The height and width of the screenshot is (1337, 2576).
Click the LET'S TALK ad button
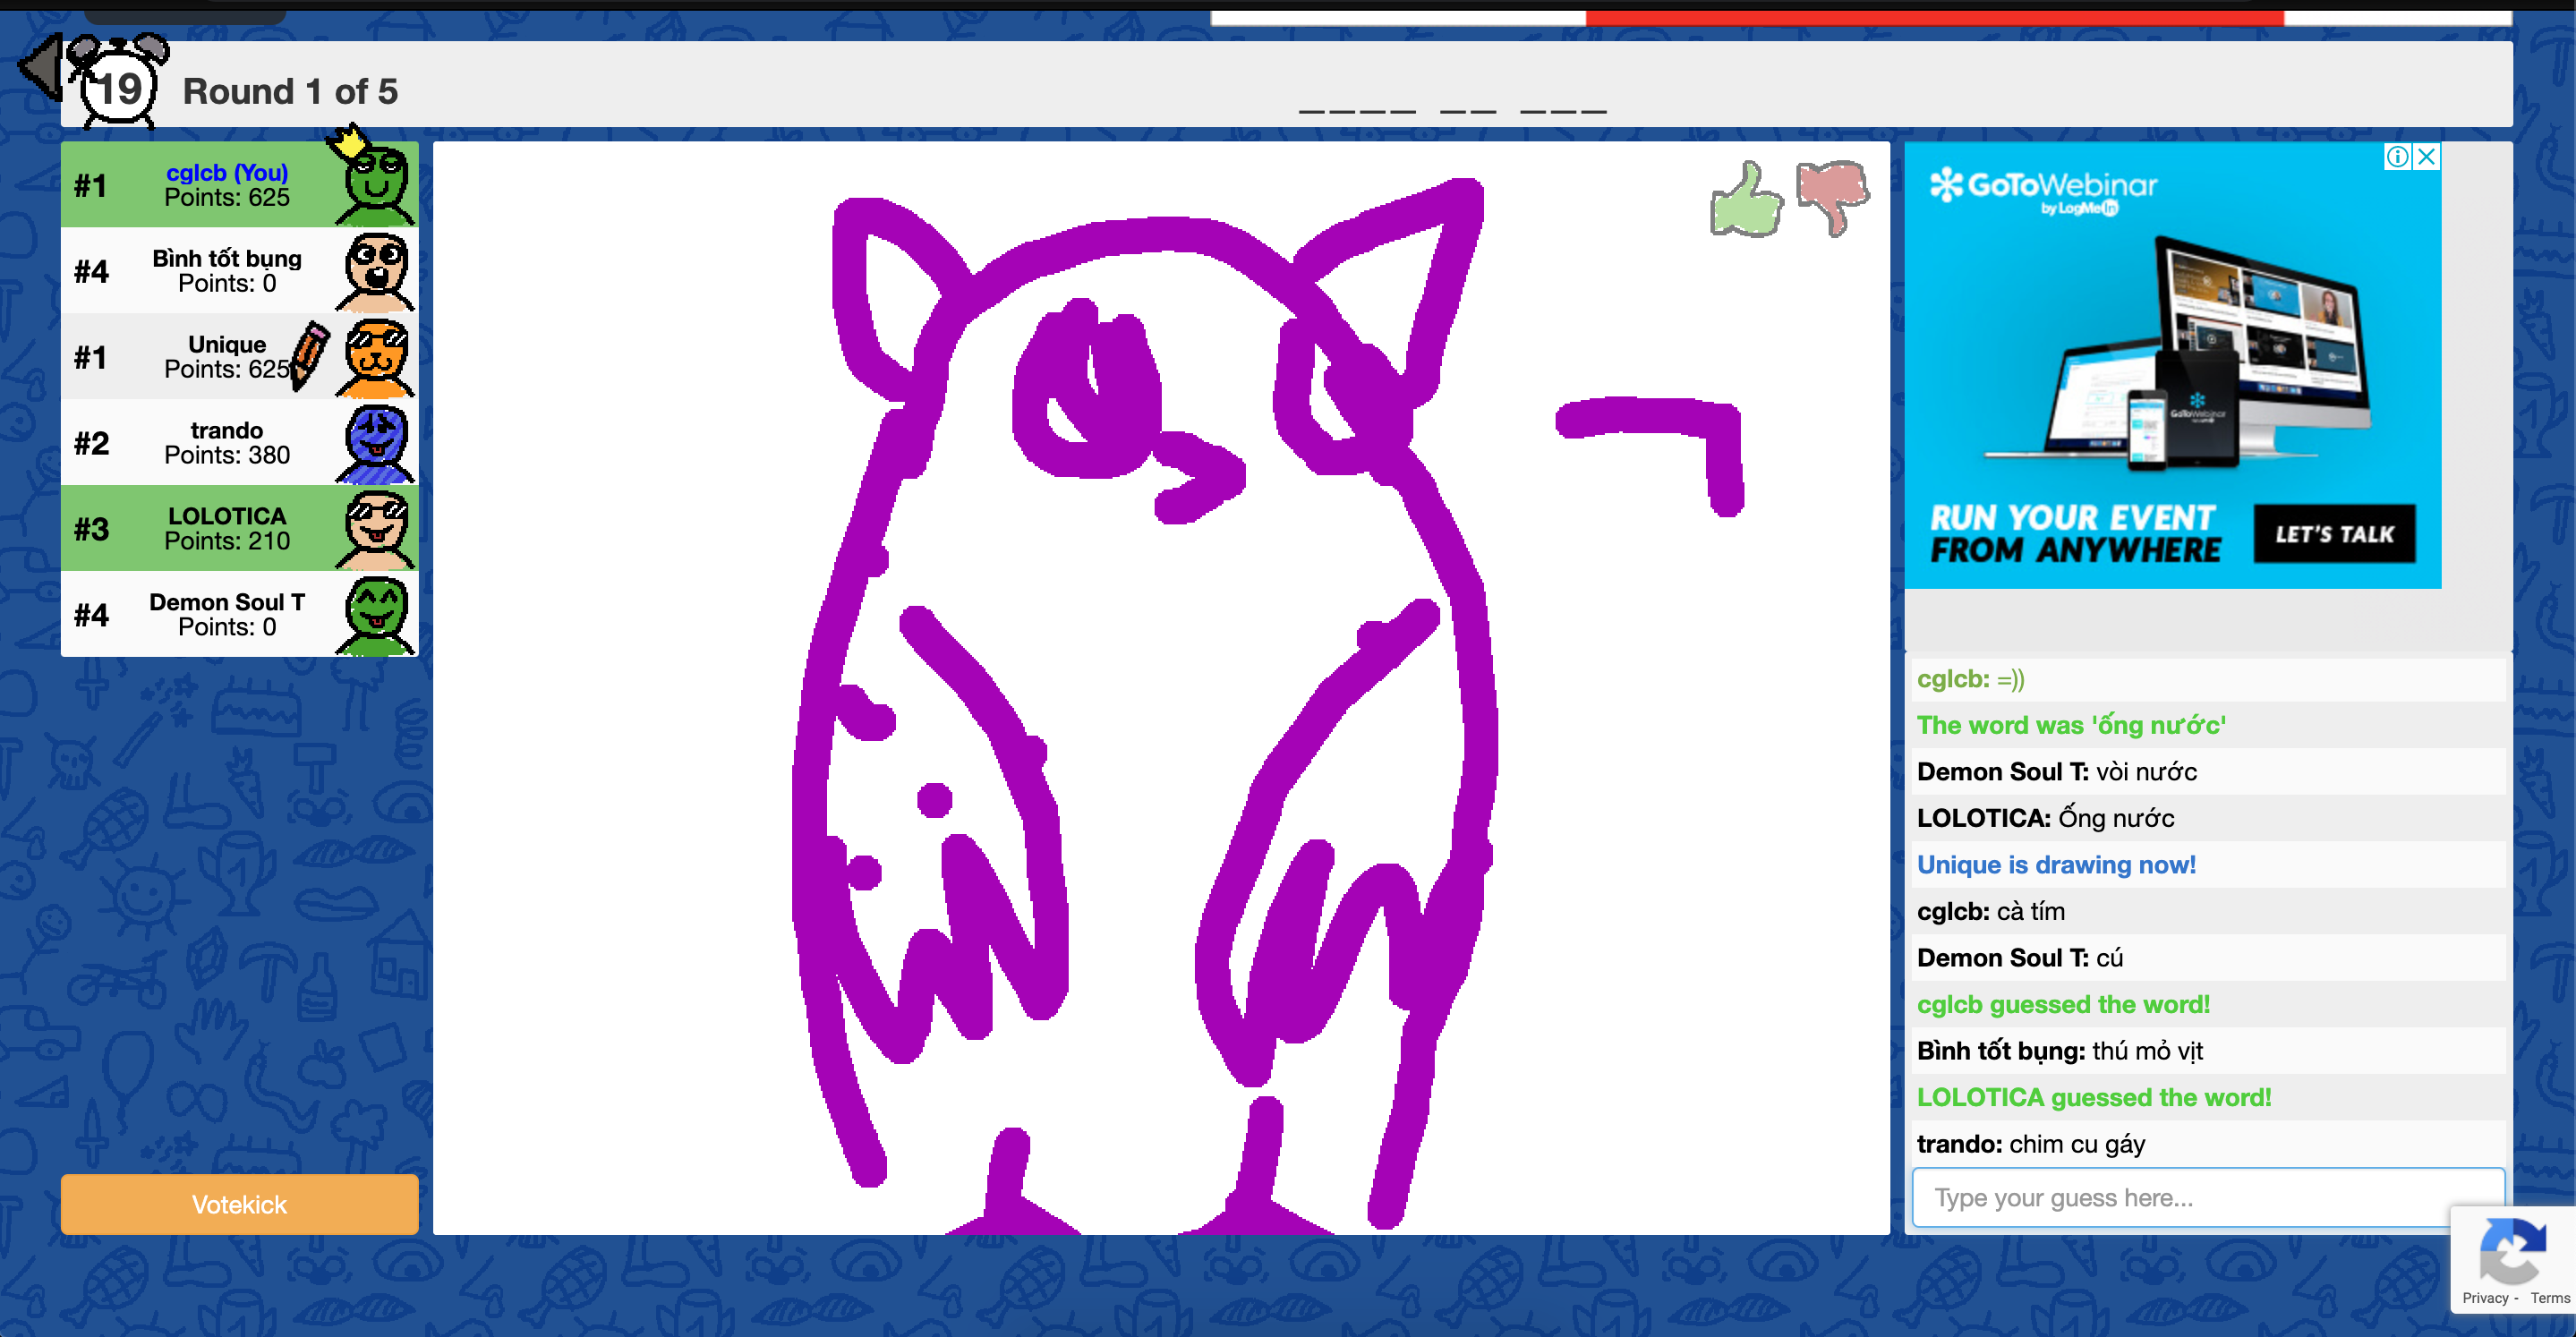[x=2333, y=534]
